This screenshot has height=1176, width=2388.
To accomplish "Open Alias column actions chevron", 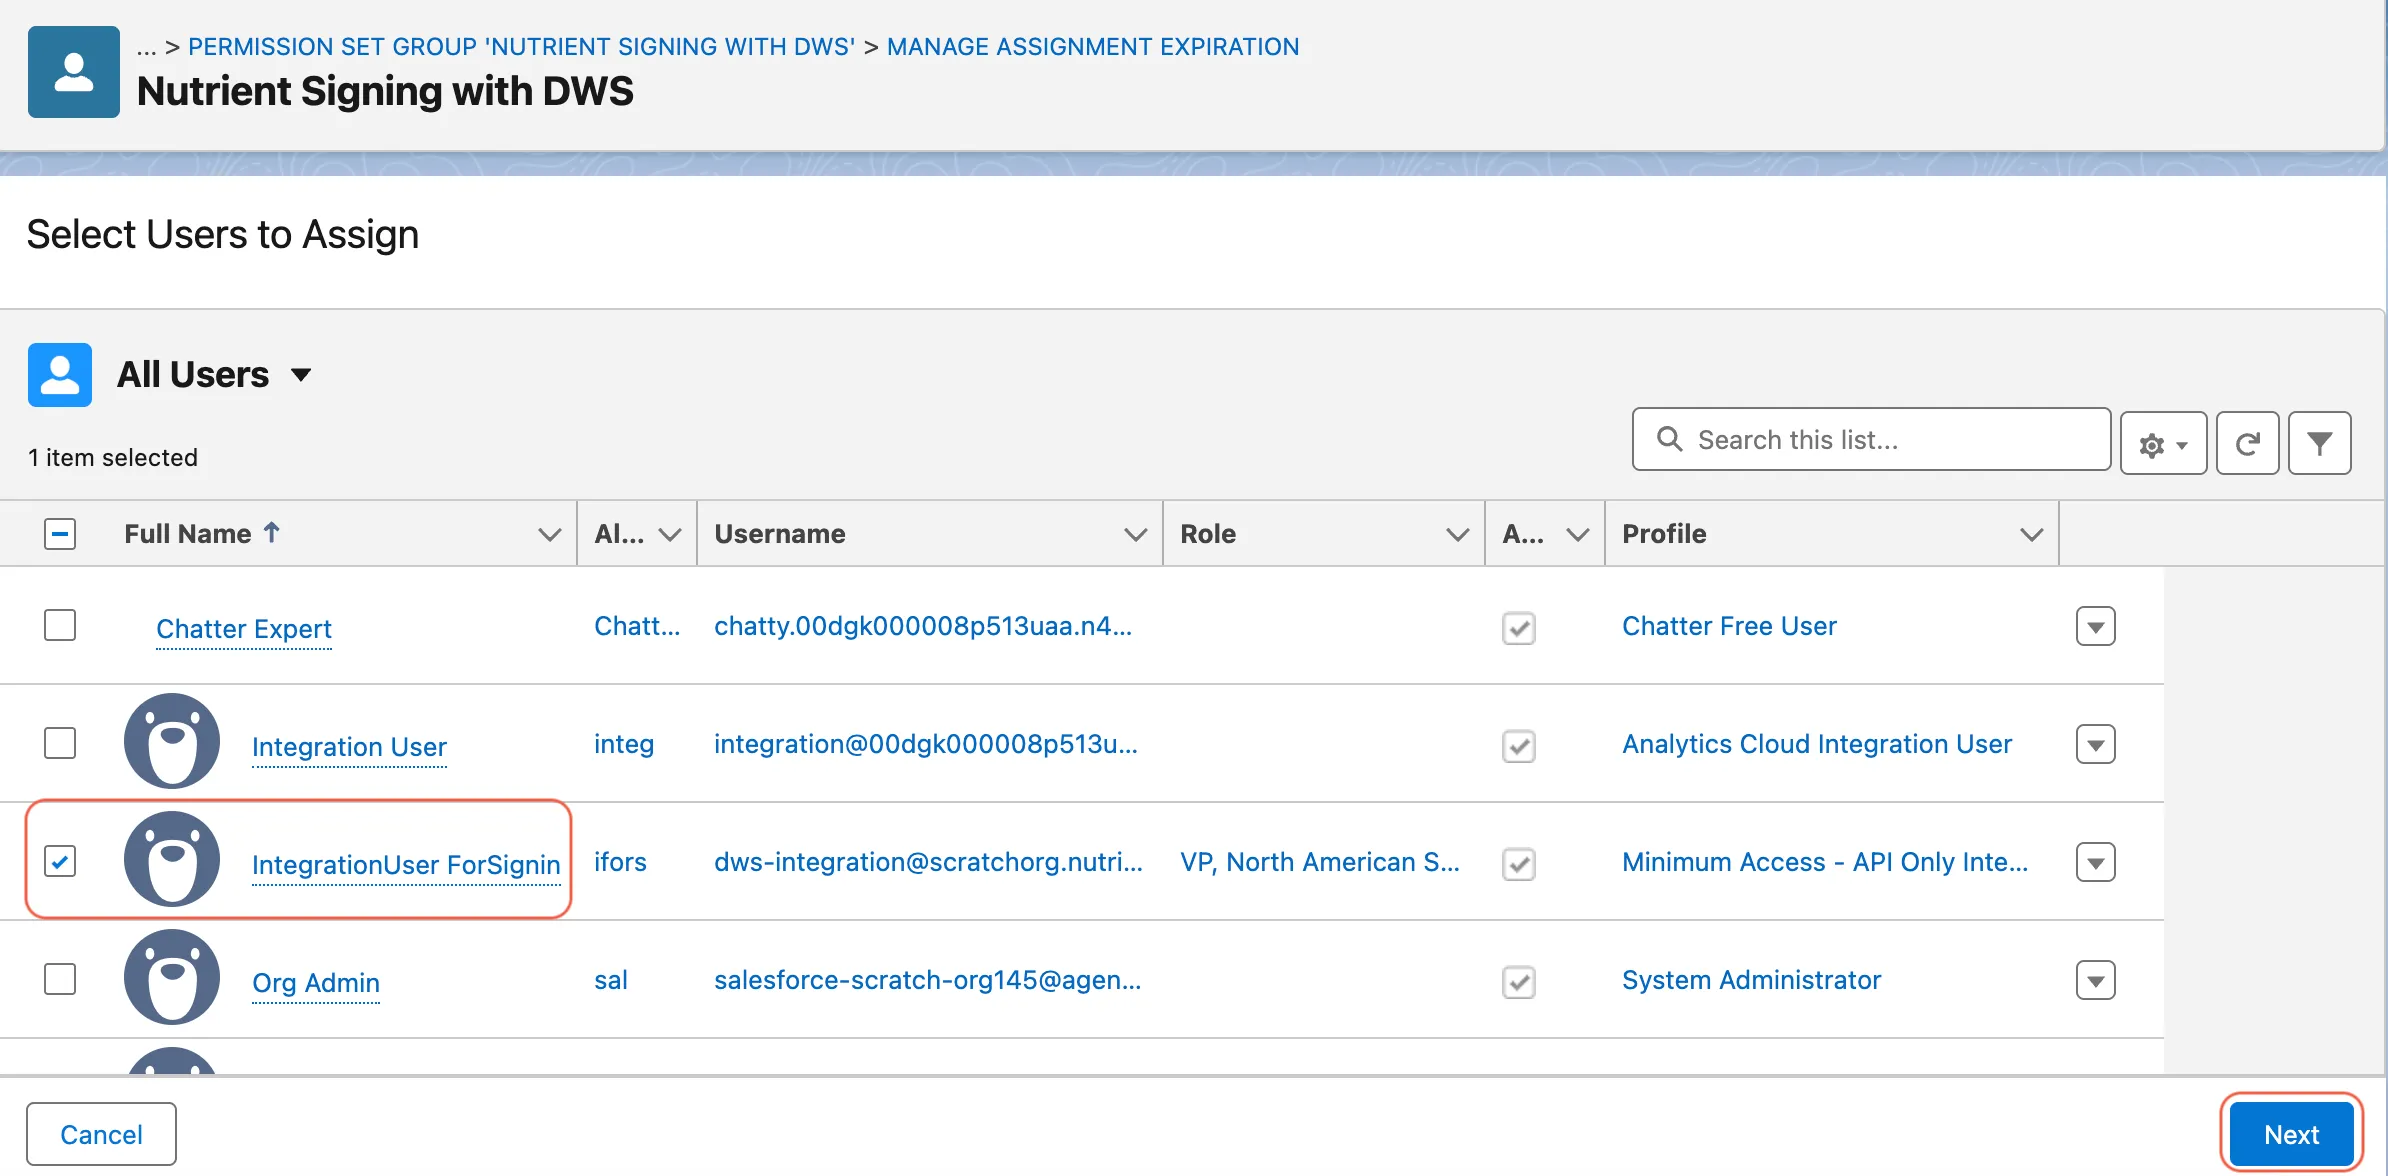I will pos(669,534).
